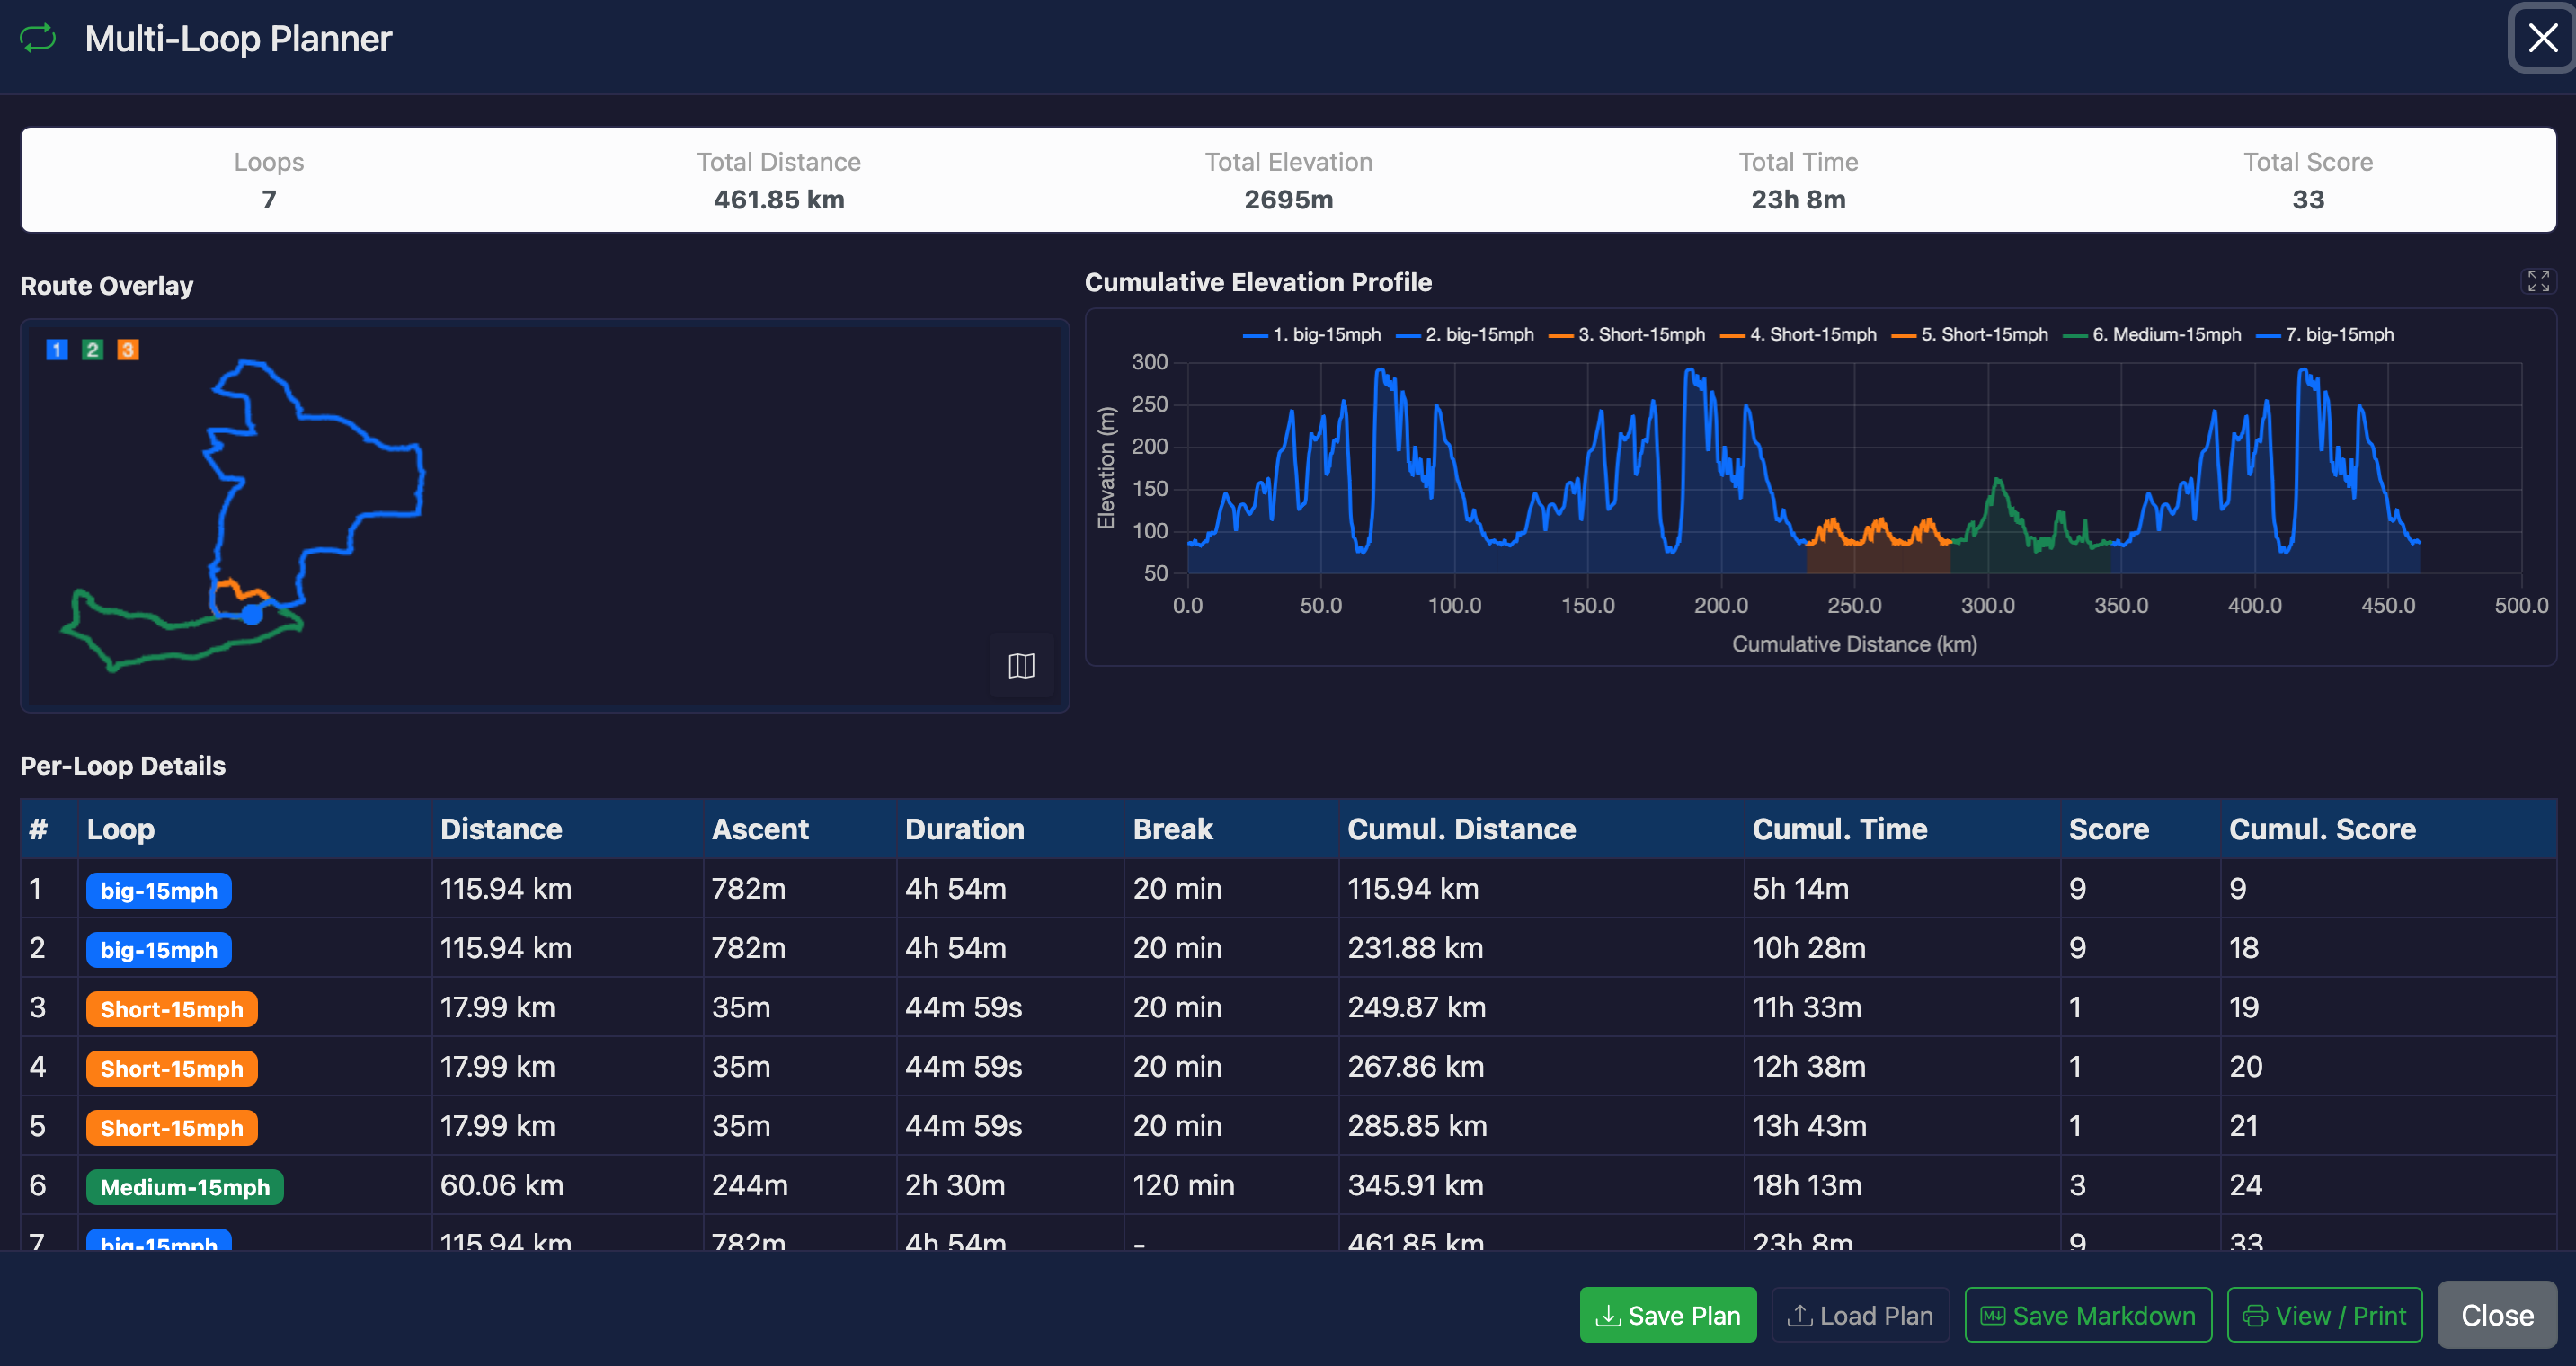Click the printer icon on View / Print
The image size is (2576, 1366).
pyautogui.click(x=2255, y=1315)
